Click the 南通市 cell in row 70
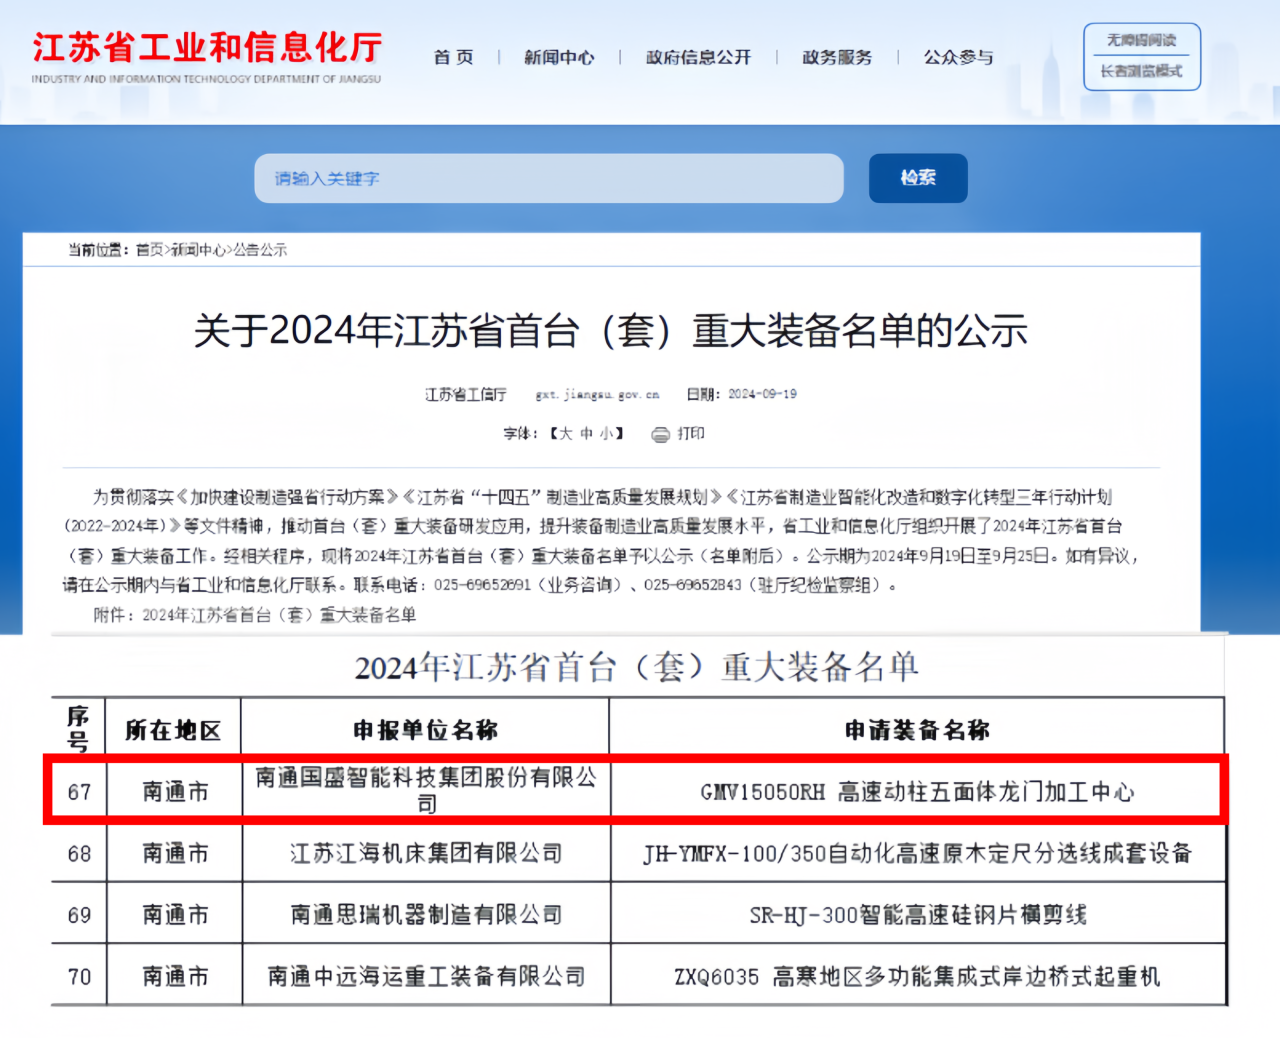Screen dimensions: 1280x1038 (175, 977)
